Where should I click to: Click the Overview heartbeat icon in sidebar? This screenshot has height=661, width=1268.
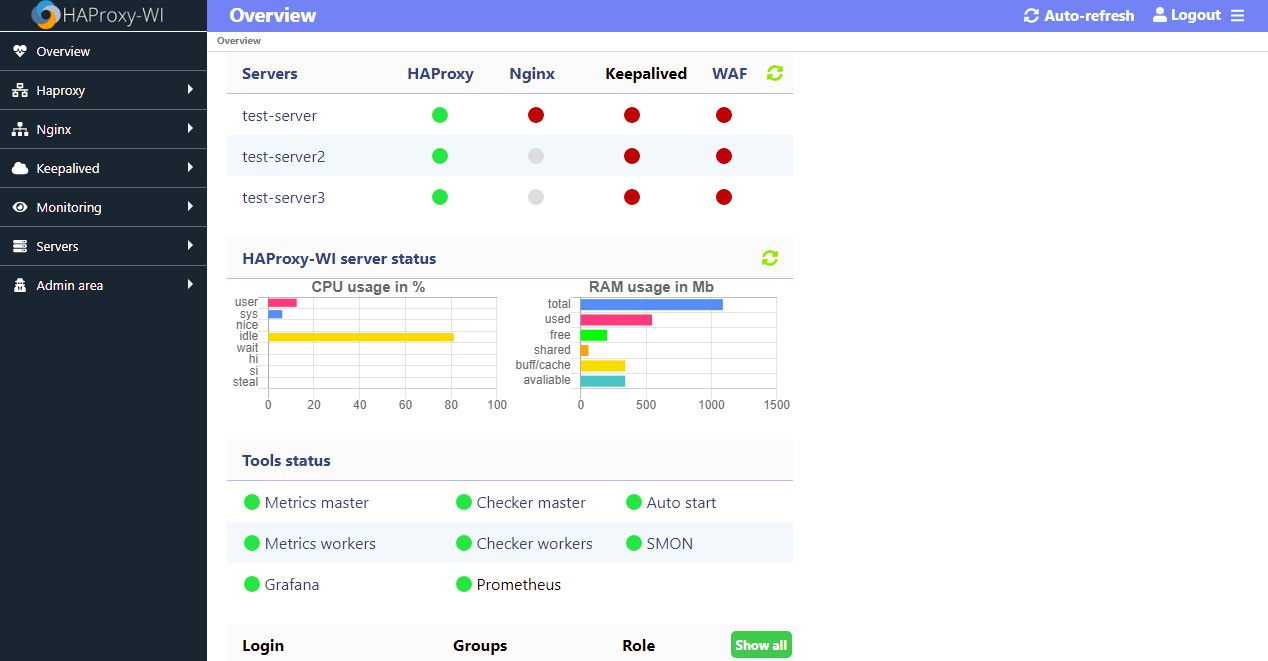pos(20,51)
